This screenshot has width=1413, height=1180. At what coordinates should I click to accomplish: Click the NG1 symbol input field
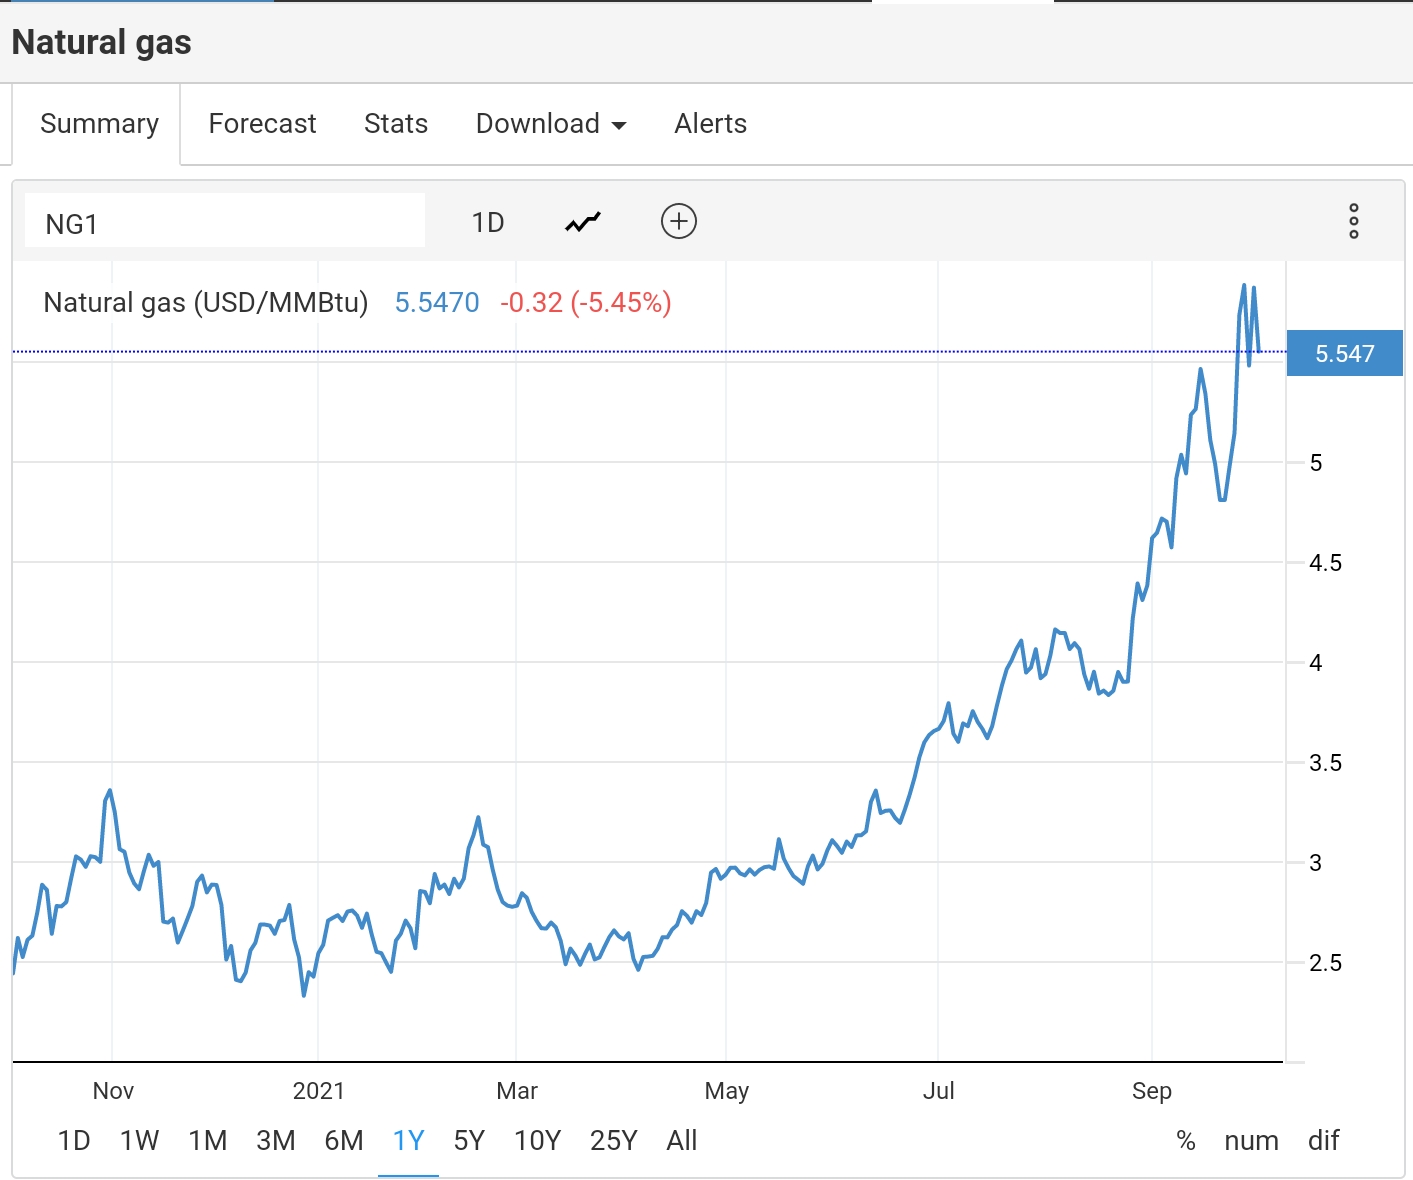click(x=225, y=221)
